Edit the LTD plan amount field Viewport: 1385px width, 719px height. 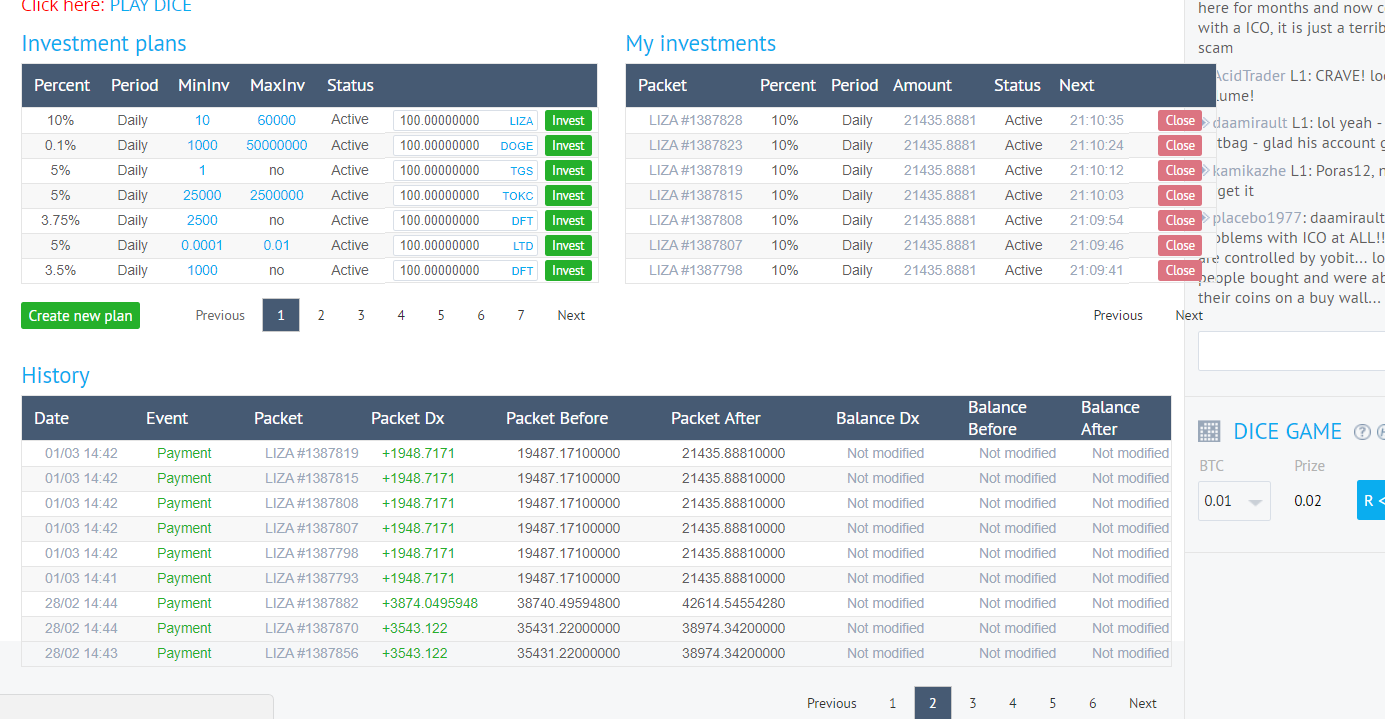(465, 245)
